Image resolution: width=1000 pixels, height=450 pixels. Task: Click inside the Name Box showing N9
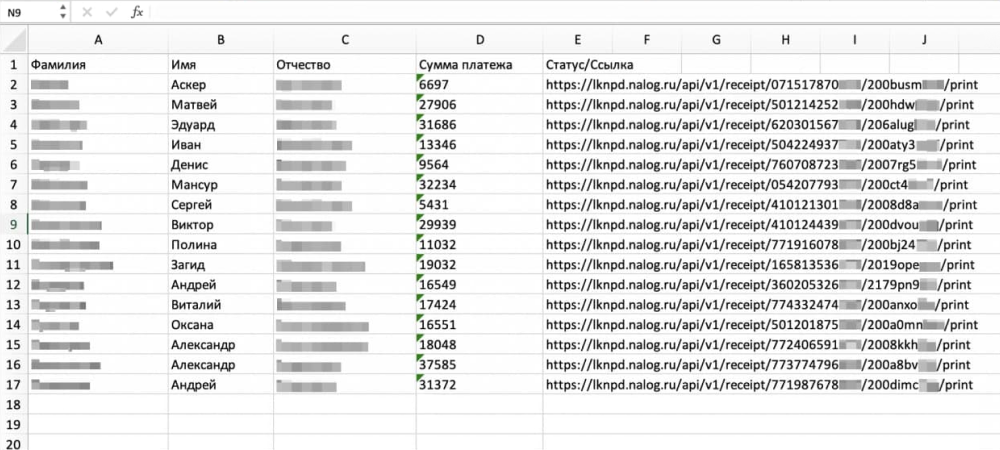coord(28,12)
